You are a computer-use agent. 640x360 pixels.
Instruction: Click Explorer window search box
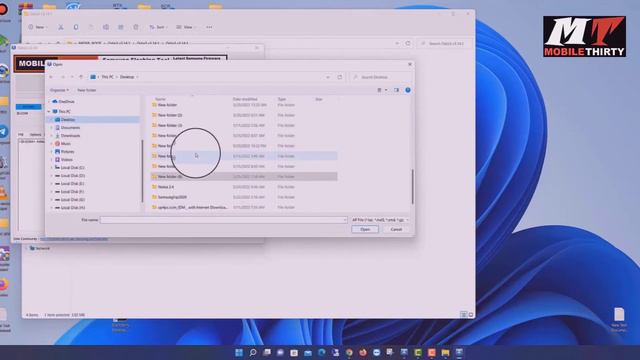(x=444, y=43)
